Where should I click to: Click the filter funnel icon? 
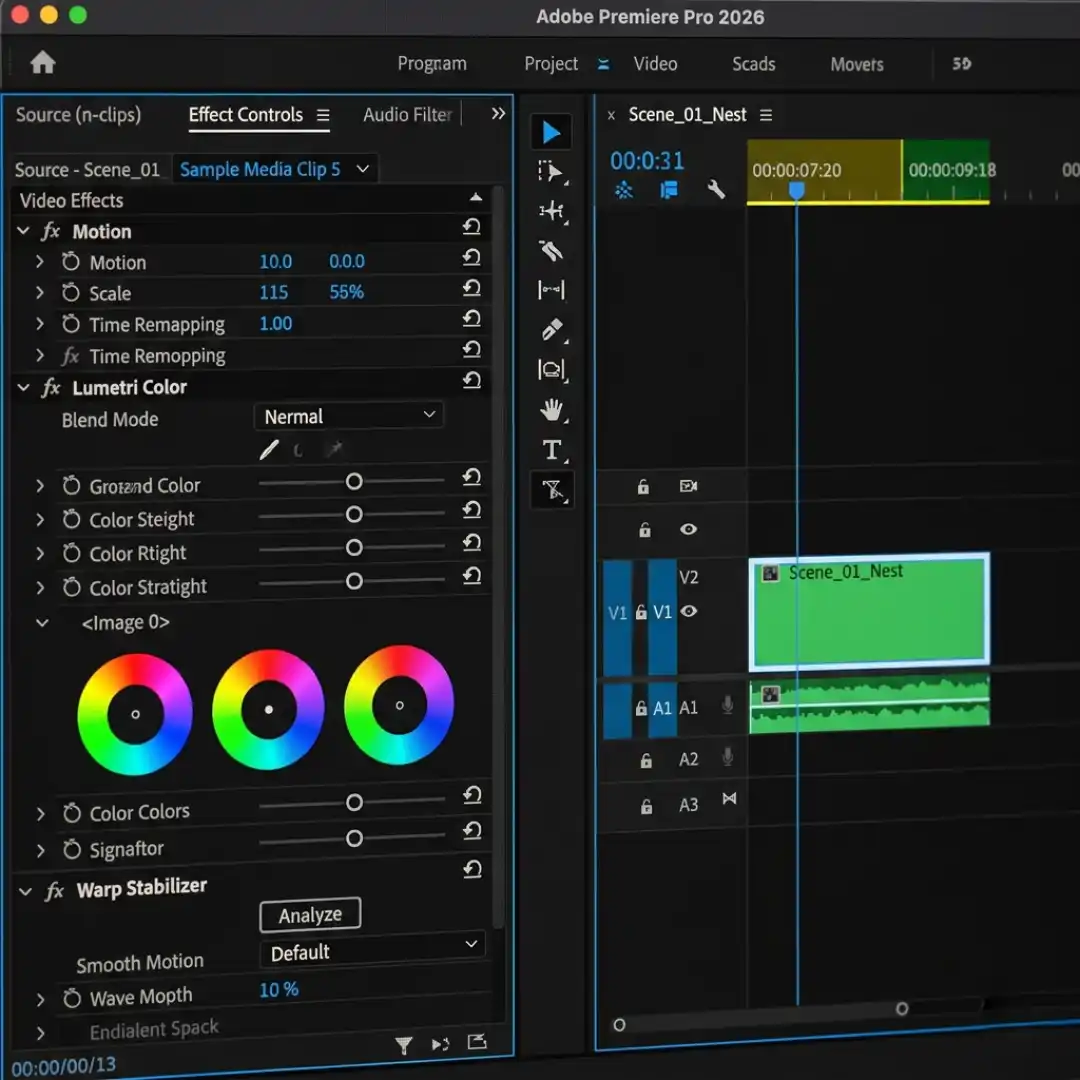pos(404,1046)
